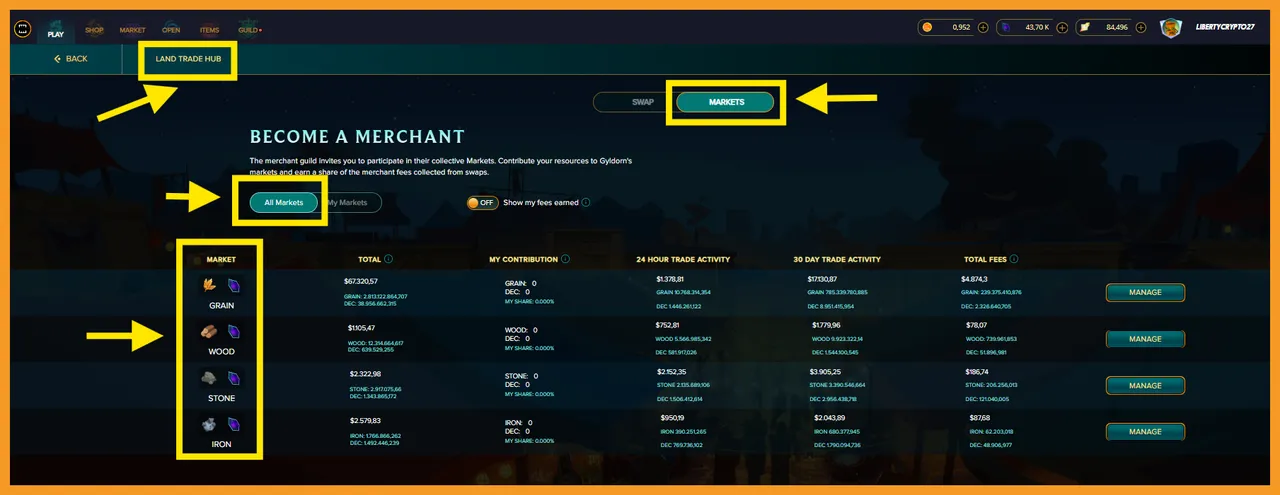1280x495 pixels.
Task: Open info icon beside TOTAL column header
Action: tap(388, 259)
